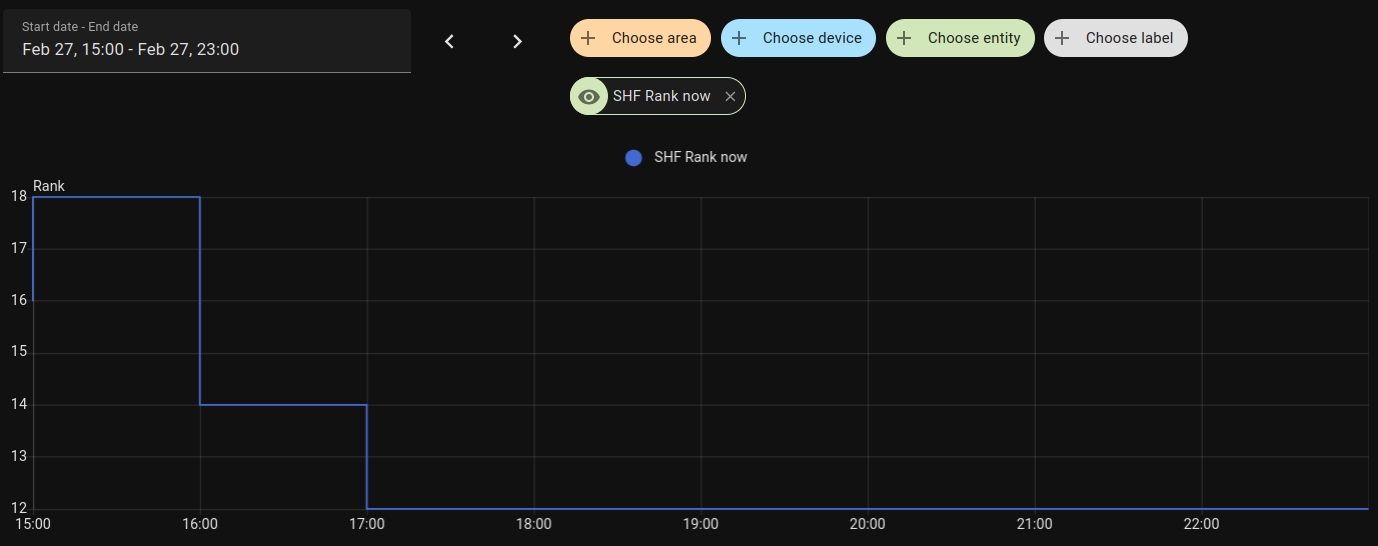Select the Choose label filter text
Image resolution: width=1378 pixels, height=546 pixels.
click(1130, 38)
